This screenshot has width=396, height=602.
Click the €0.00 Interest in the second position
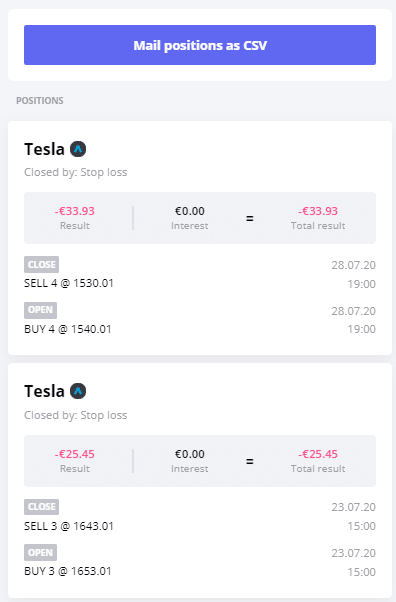tap(190, 454)
